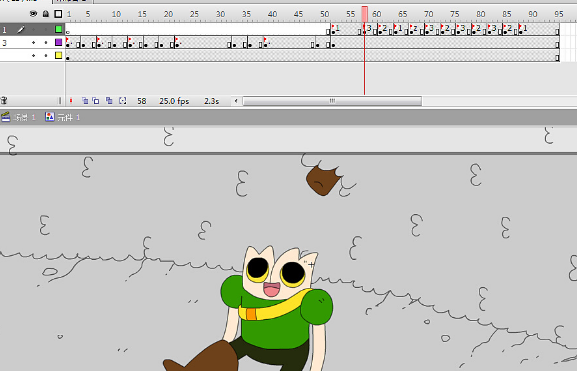The height and width of the screenshot is (371, 577).
Task: Select layer 1 keyframe at frame 61
Action: click(x=380, y=29)
